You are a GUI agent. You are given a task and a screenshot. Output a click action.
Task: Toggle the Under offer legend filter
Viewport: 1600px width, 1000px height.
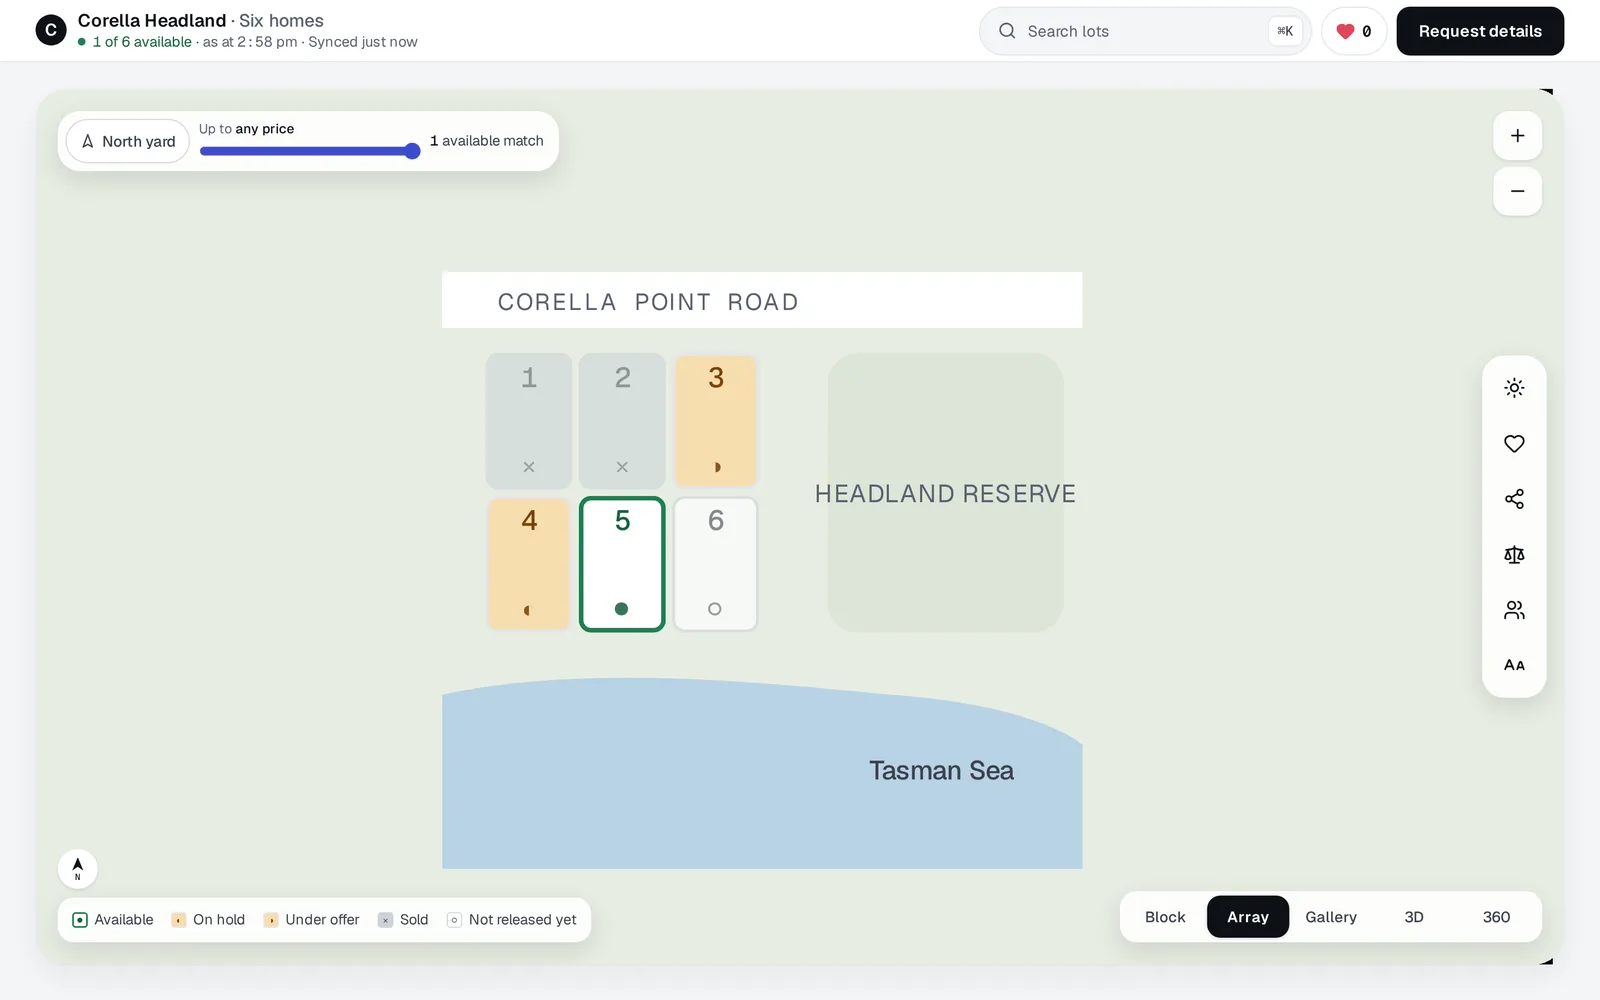[x=311, y=920]
